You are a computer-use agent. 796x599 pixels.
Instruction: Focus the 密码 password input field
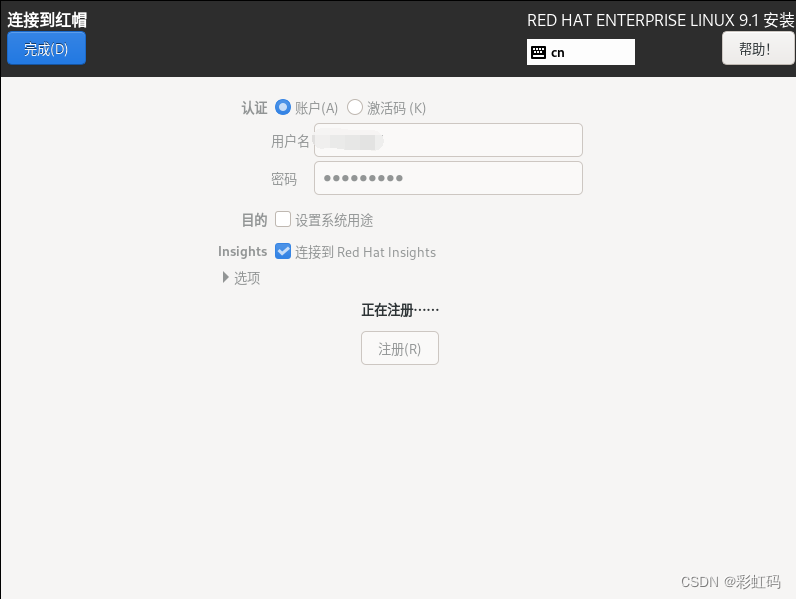click(x=448, y=178)
